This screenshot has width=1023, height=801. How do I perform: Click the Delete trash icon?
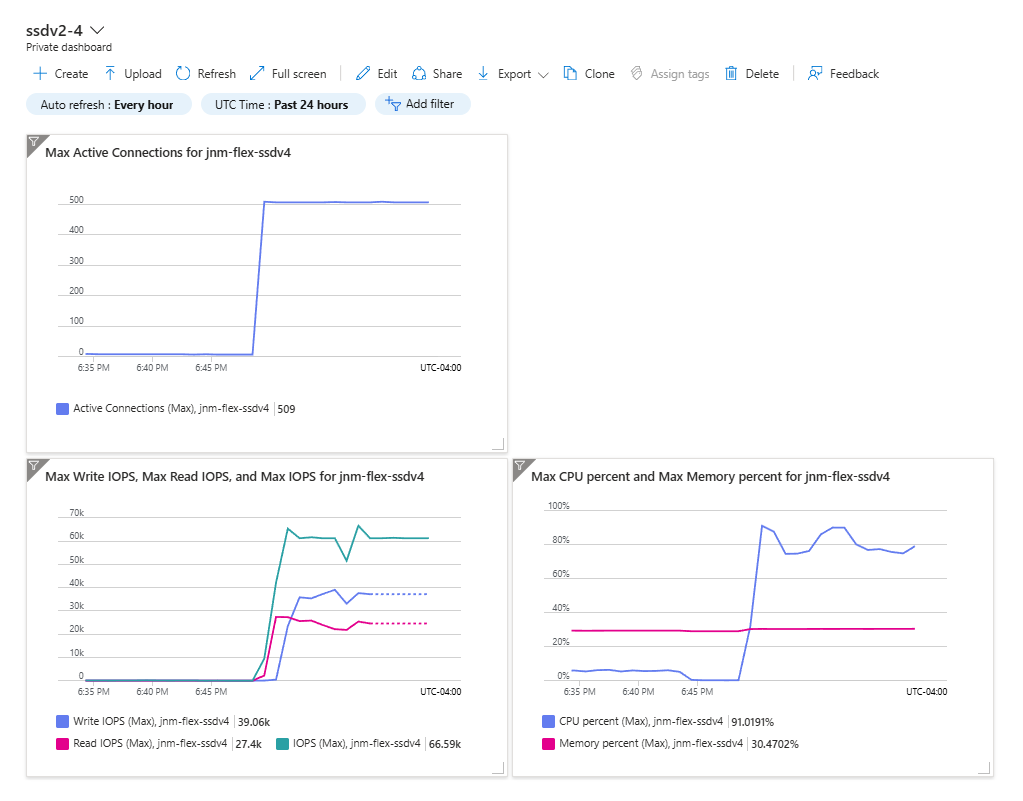(731, 74)
